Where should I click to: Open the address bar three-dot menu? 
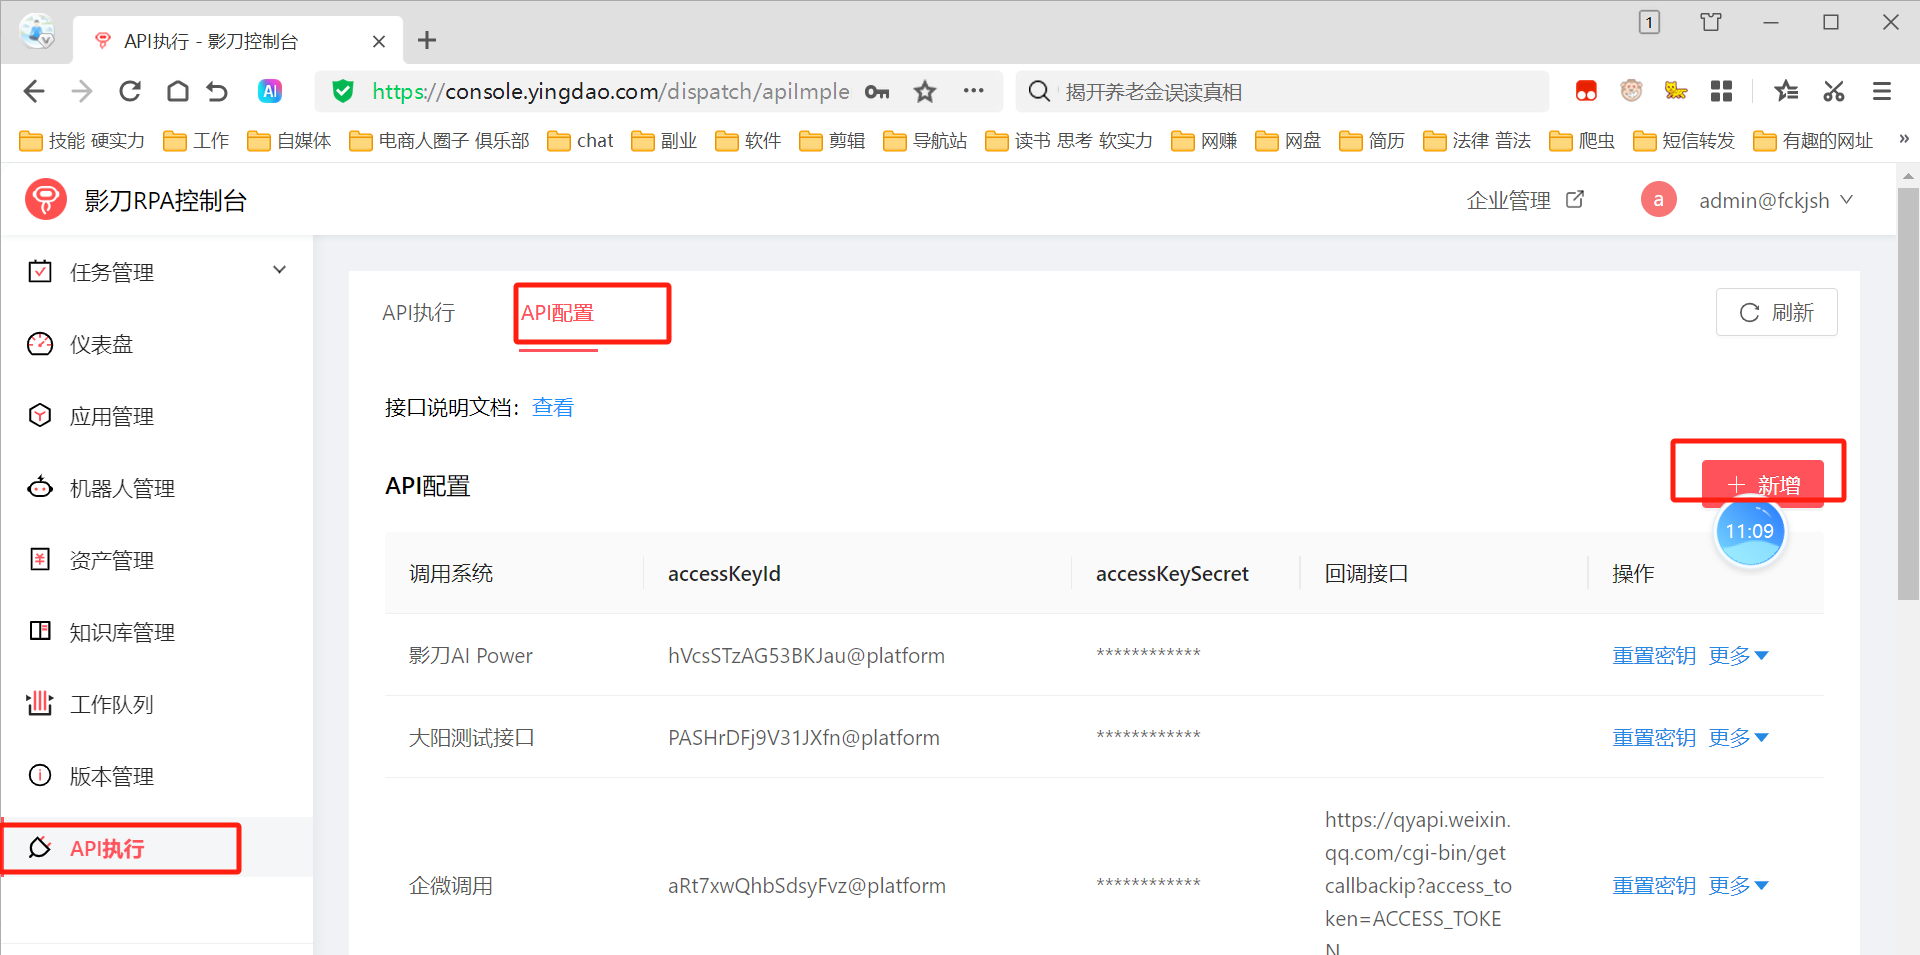[973, 91]
